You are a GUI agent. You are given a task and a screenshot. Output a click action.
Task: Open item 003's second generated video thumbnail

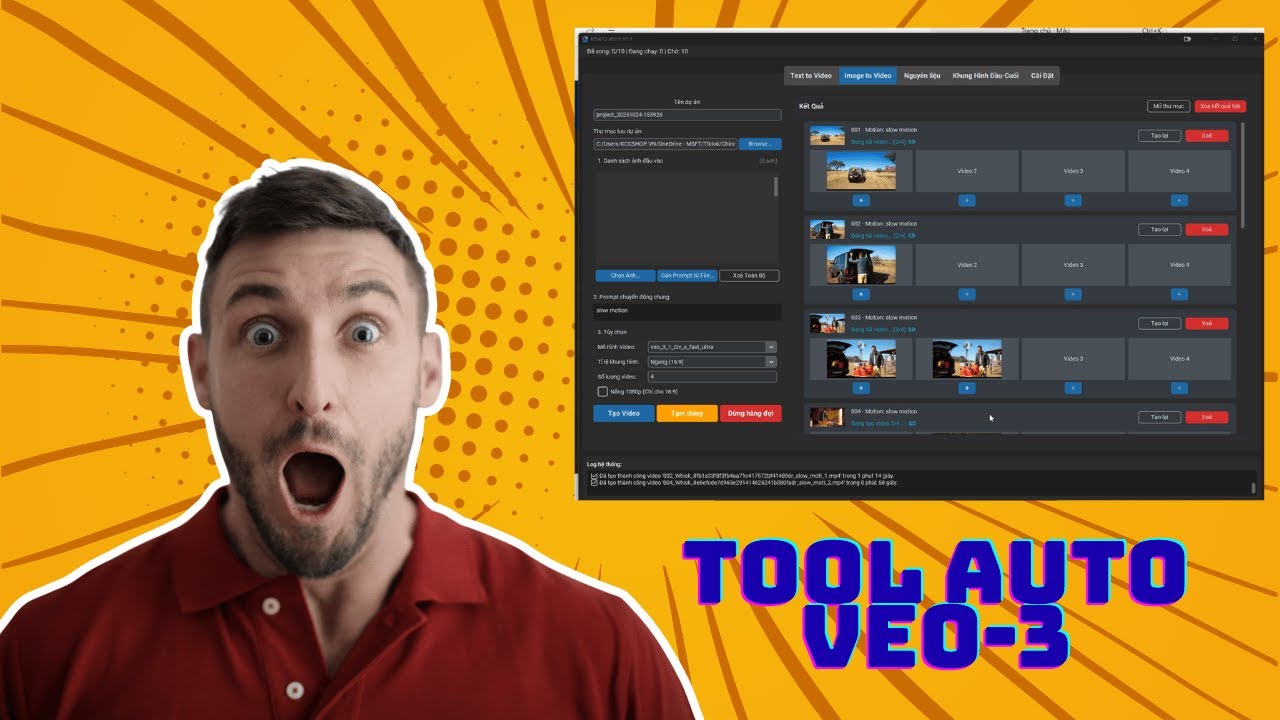(x=967, y=359)
